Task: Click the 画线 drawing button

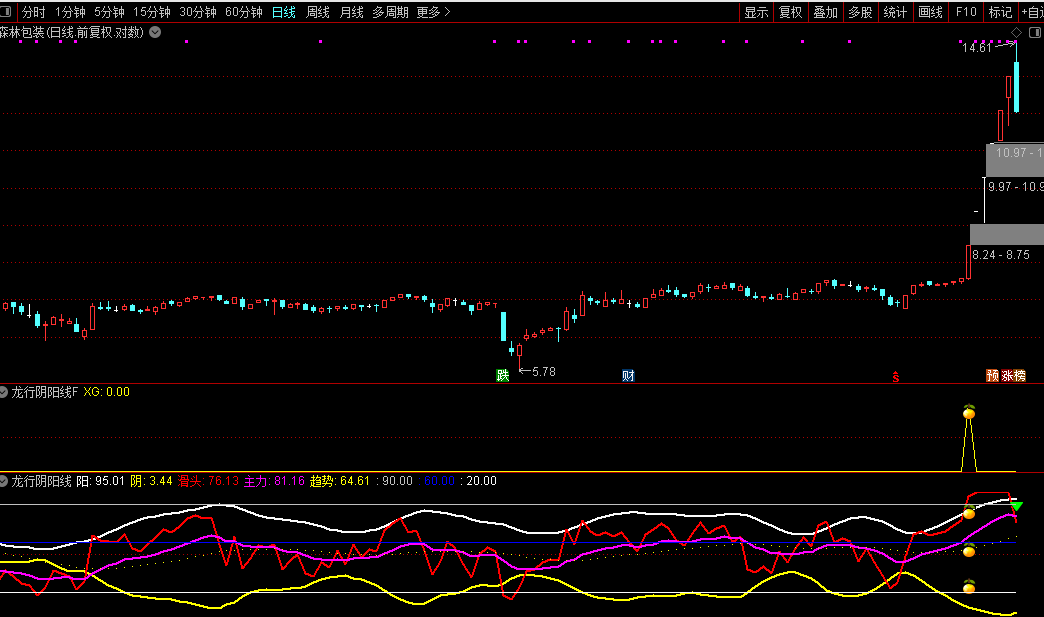Action: (930, 12)
